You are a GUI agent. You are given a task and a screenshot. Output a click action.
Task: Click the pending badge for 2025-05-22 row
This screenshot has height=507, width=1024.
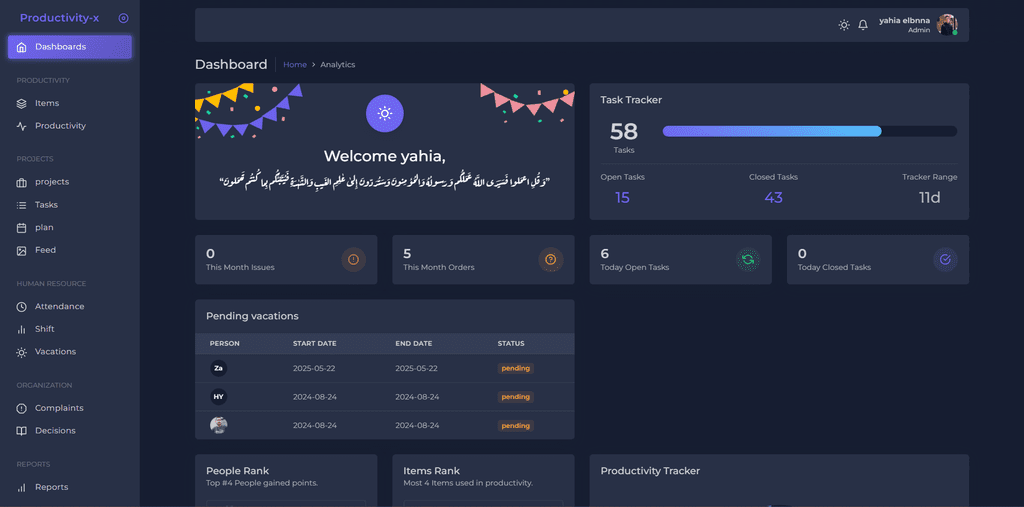(516, 368)
